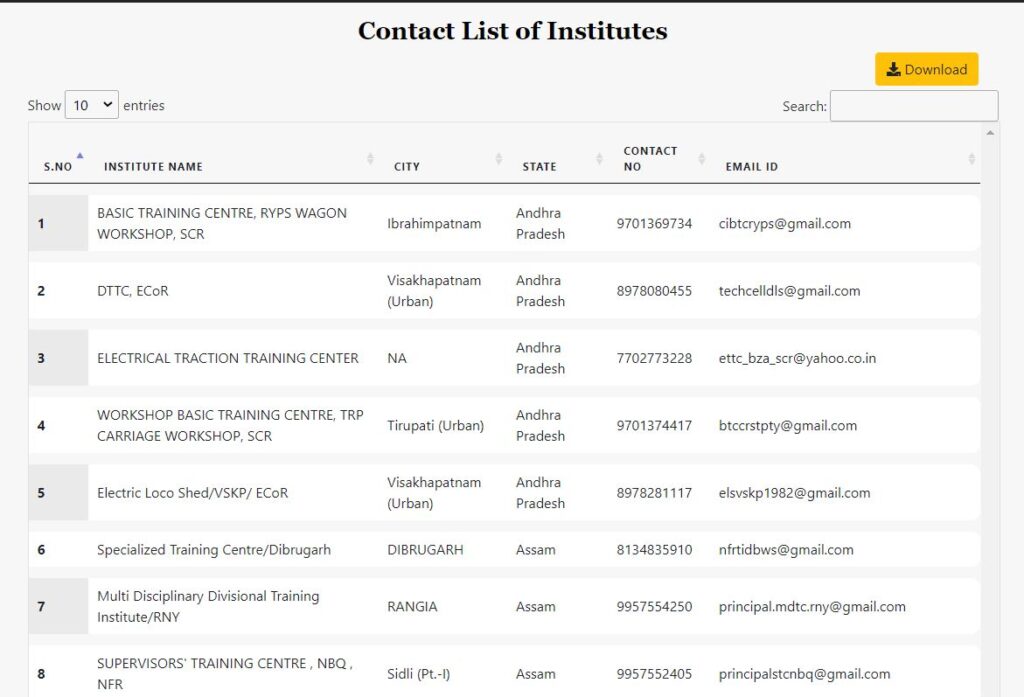Image resolution: width=1024 pixels, height=697 pixels.
Task: Sort by S.NO column header
Action: tap(58, 167)
